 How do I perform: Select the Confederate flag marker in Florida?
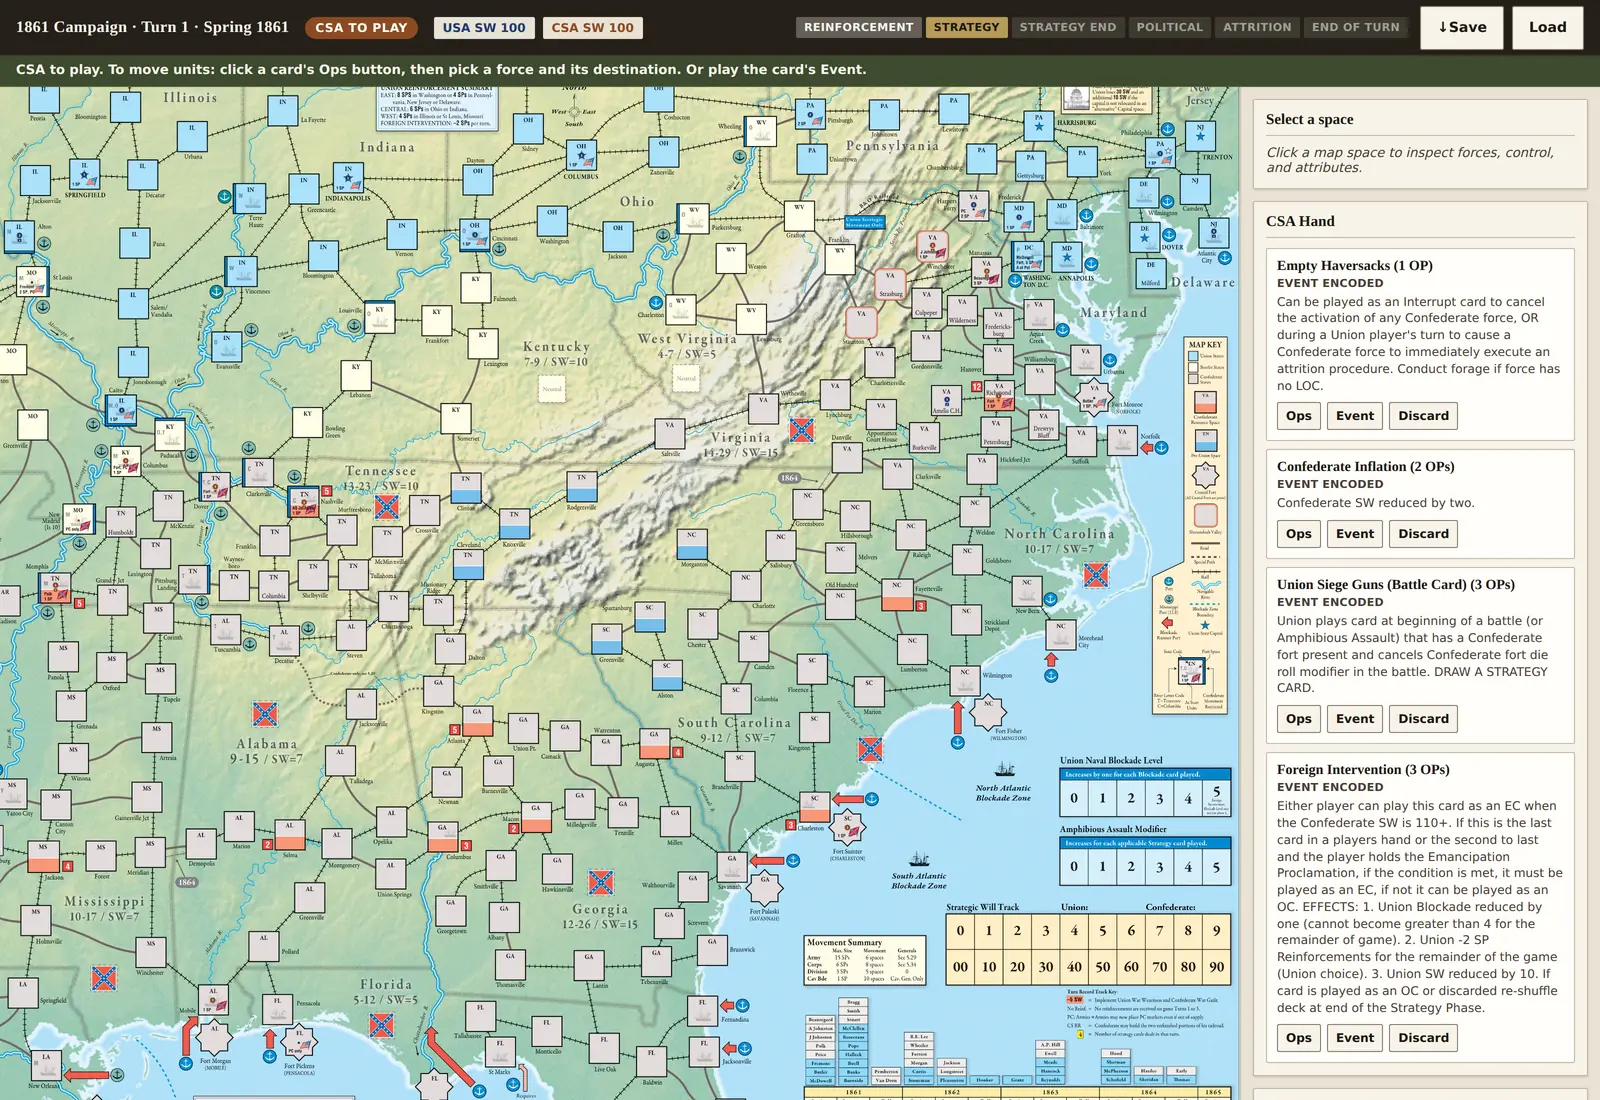click(381, 1025)
